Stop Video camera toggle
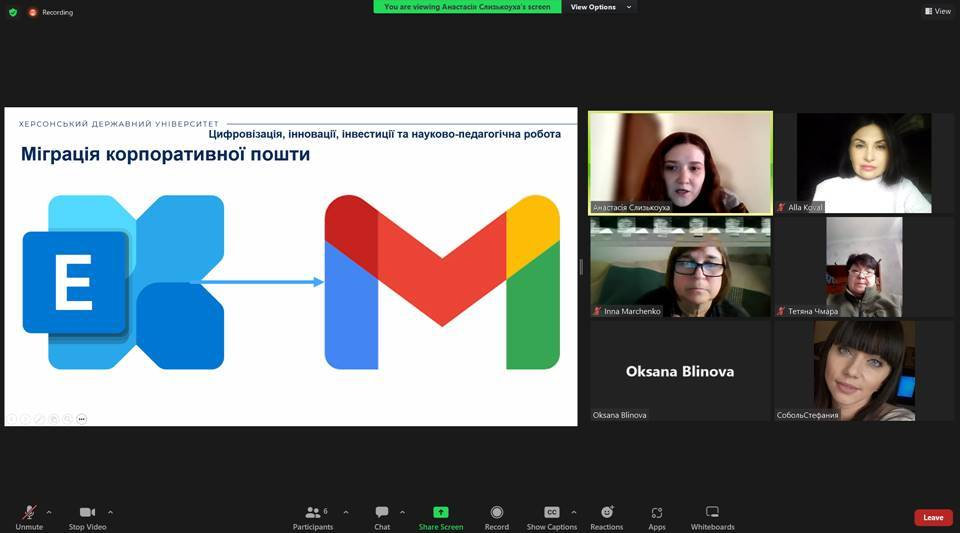 [x=88, y=517]
